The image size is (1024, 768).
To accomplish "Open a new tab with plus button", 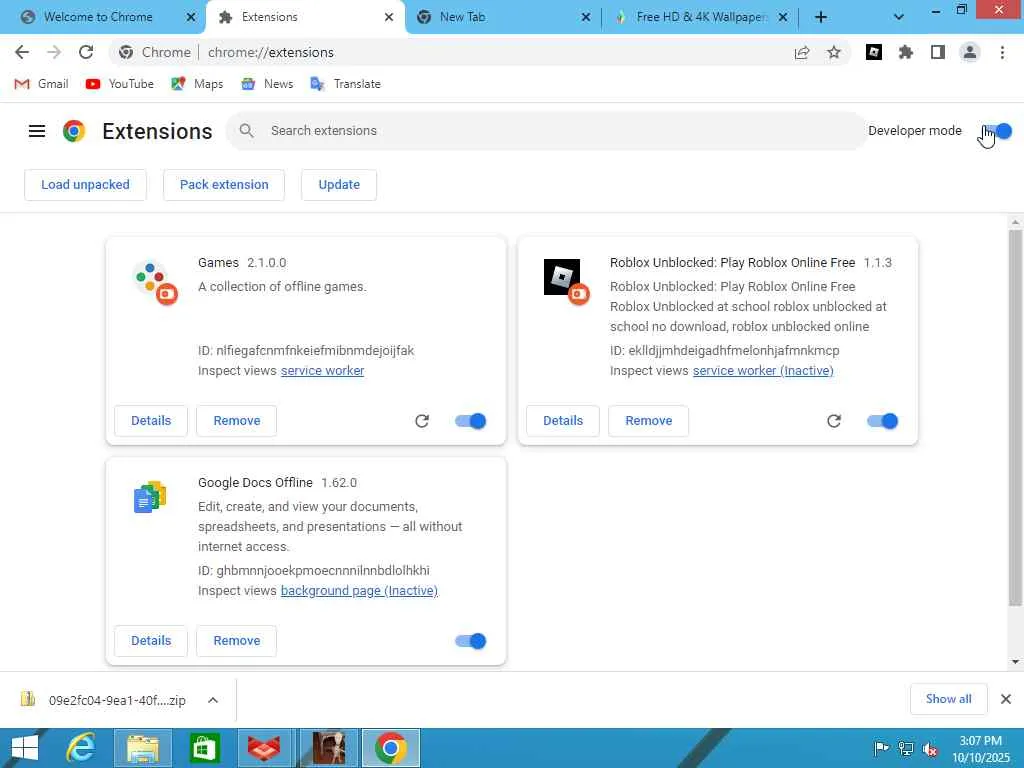I will coord(821,17).
